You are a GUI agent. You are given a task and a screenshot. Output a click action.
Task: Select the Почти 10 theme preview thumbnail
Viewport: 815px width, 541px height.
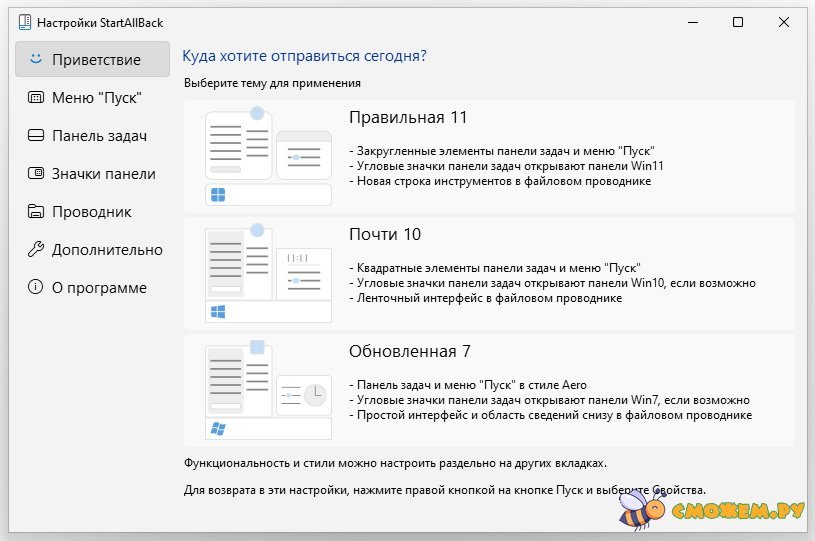click(x=268, y=273)
